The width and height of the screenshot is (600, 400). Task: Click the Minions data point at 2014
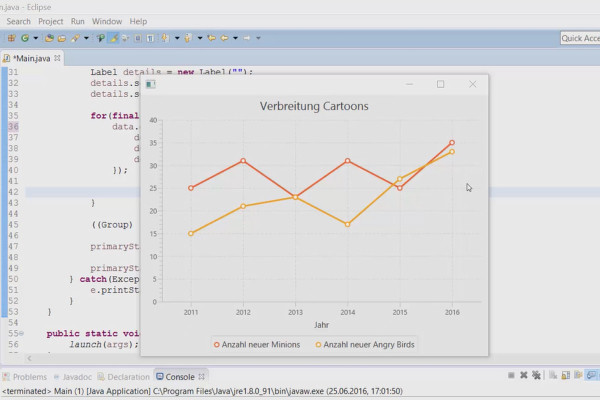347,161
